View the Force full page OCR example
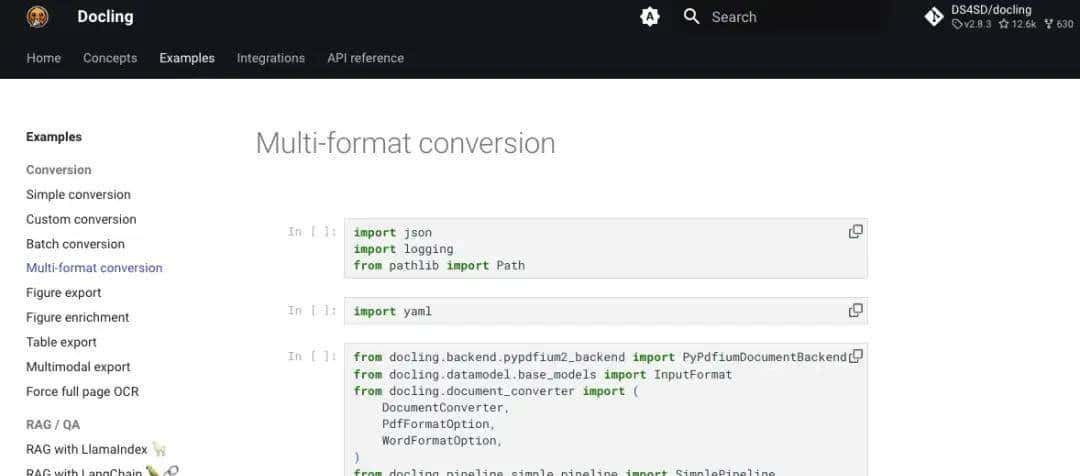The image size is (1080, 476). (82, 392)
